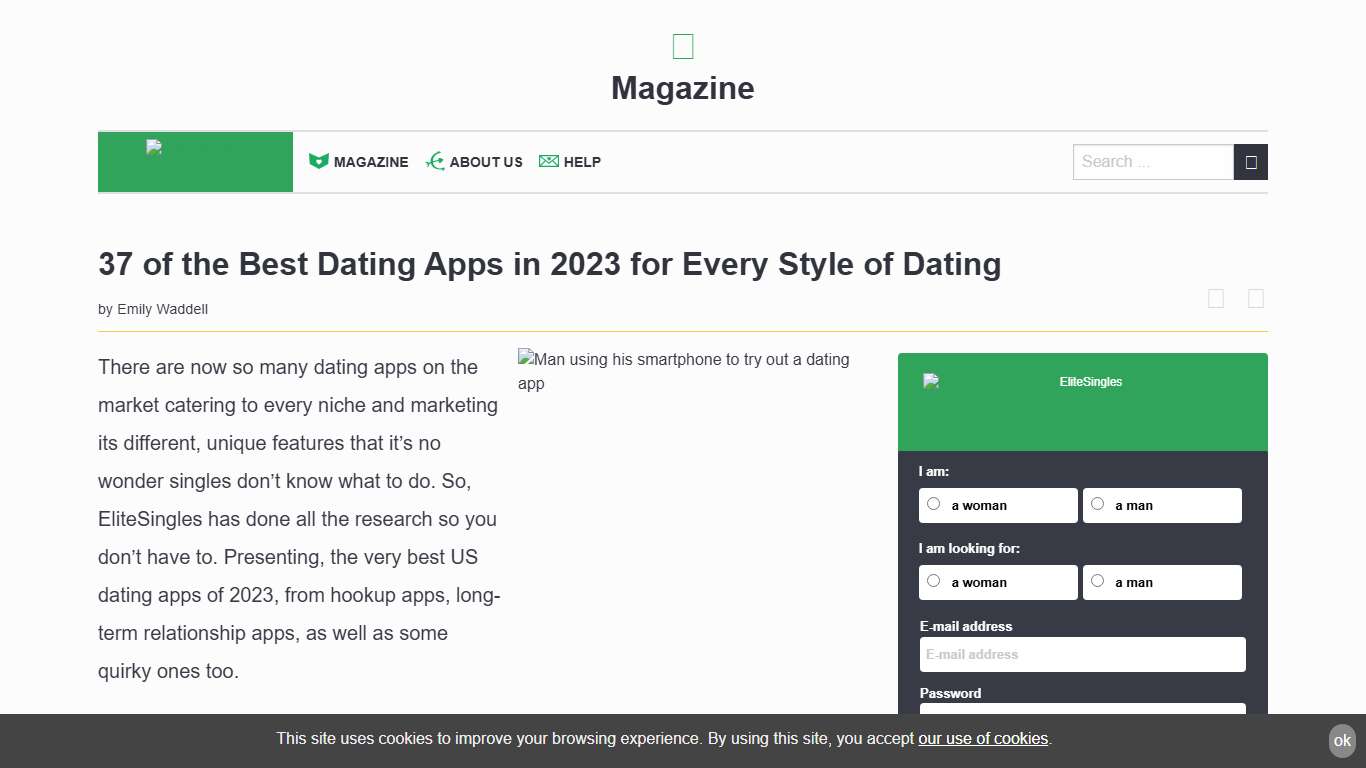Image resolution: width=1366 pixels, height=768 pixels.
Task: Click the first share icon beside the headline
Action: (1216, 298)
